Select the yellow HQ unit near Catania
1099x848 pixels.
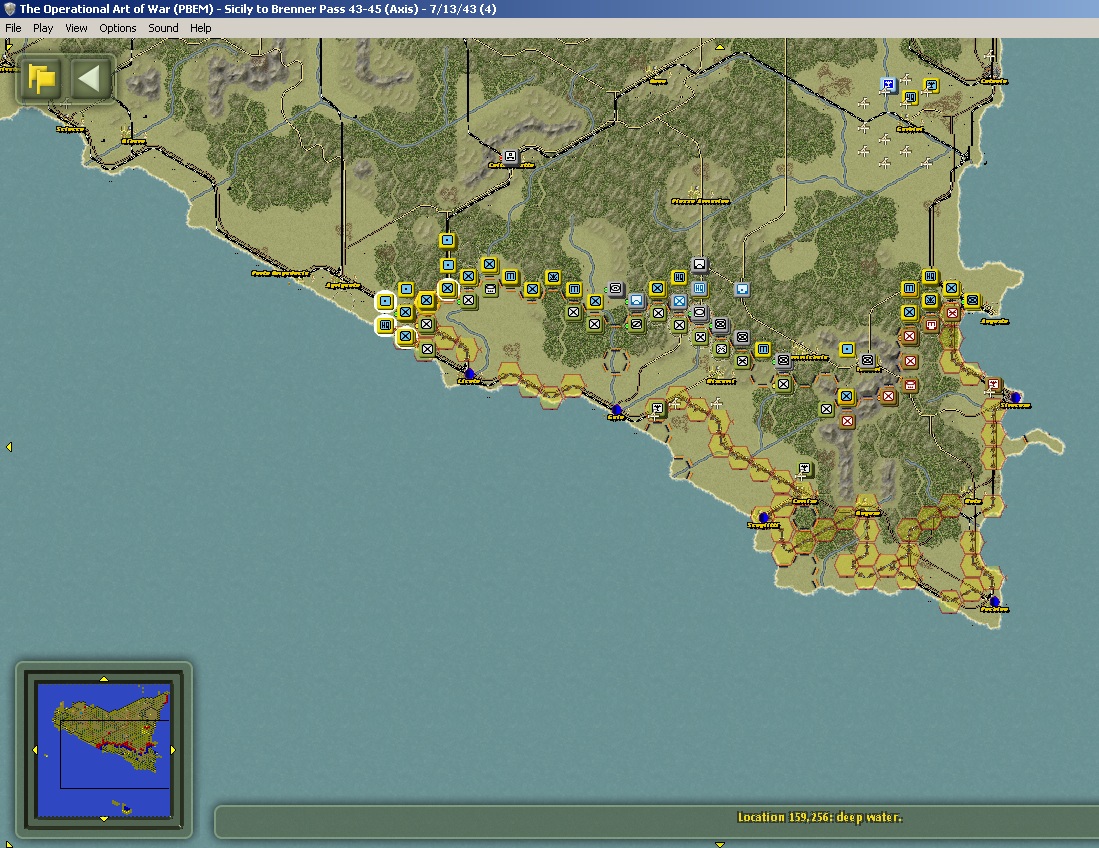point(910,97)
